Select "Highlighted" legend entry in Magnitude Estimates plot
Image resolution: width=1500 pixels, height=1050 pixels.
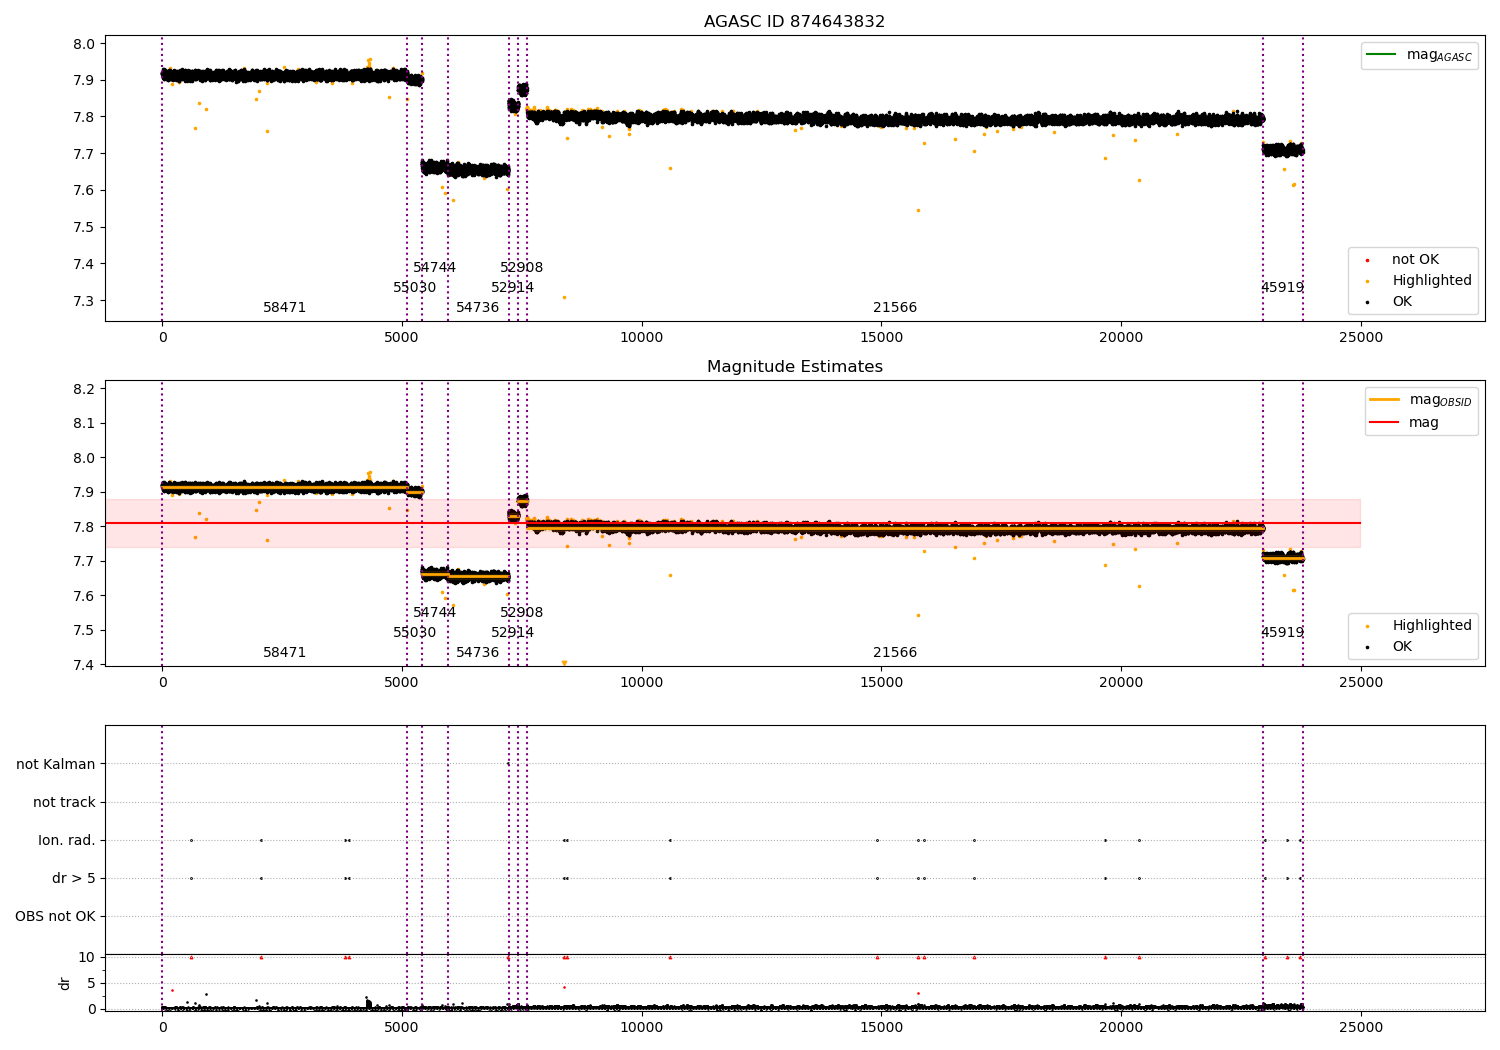pos(1420,625)
